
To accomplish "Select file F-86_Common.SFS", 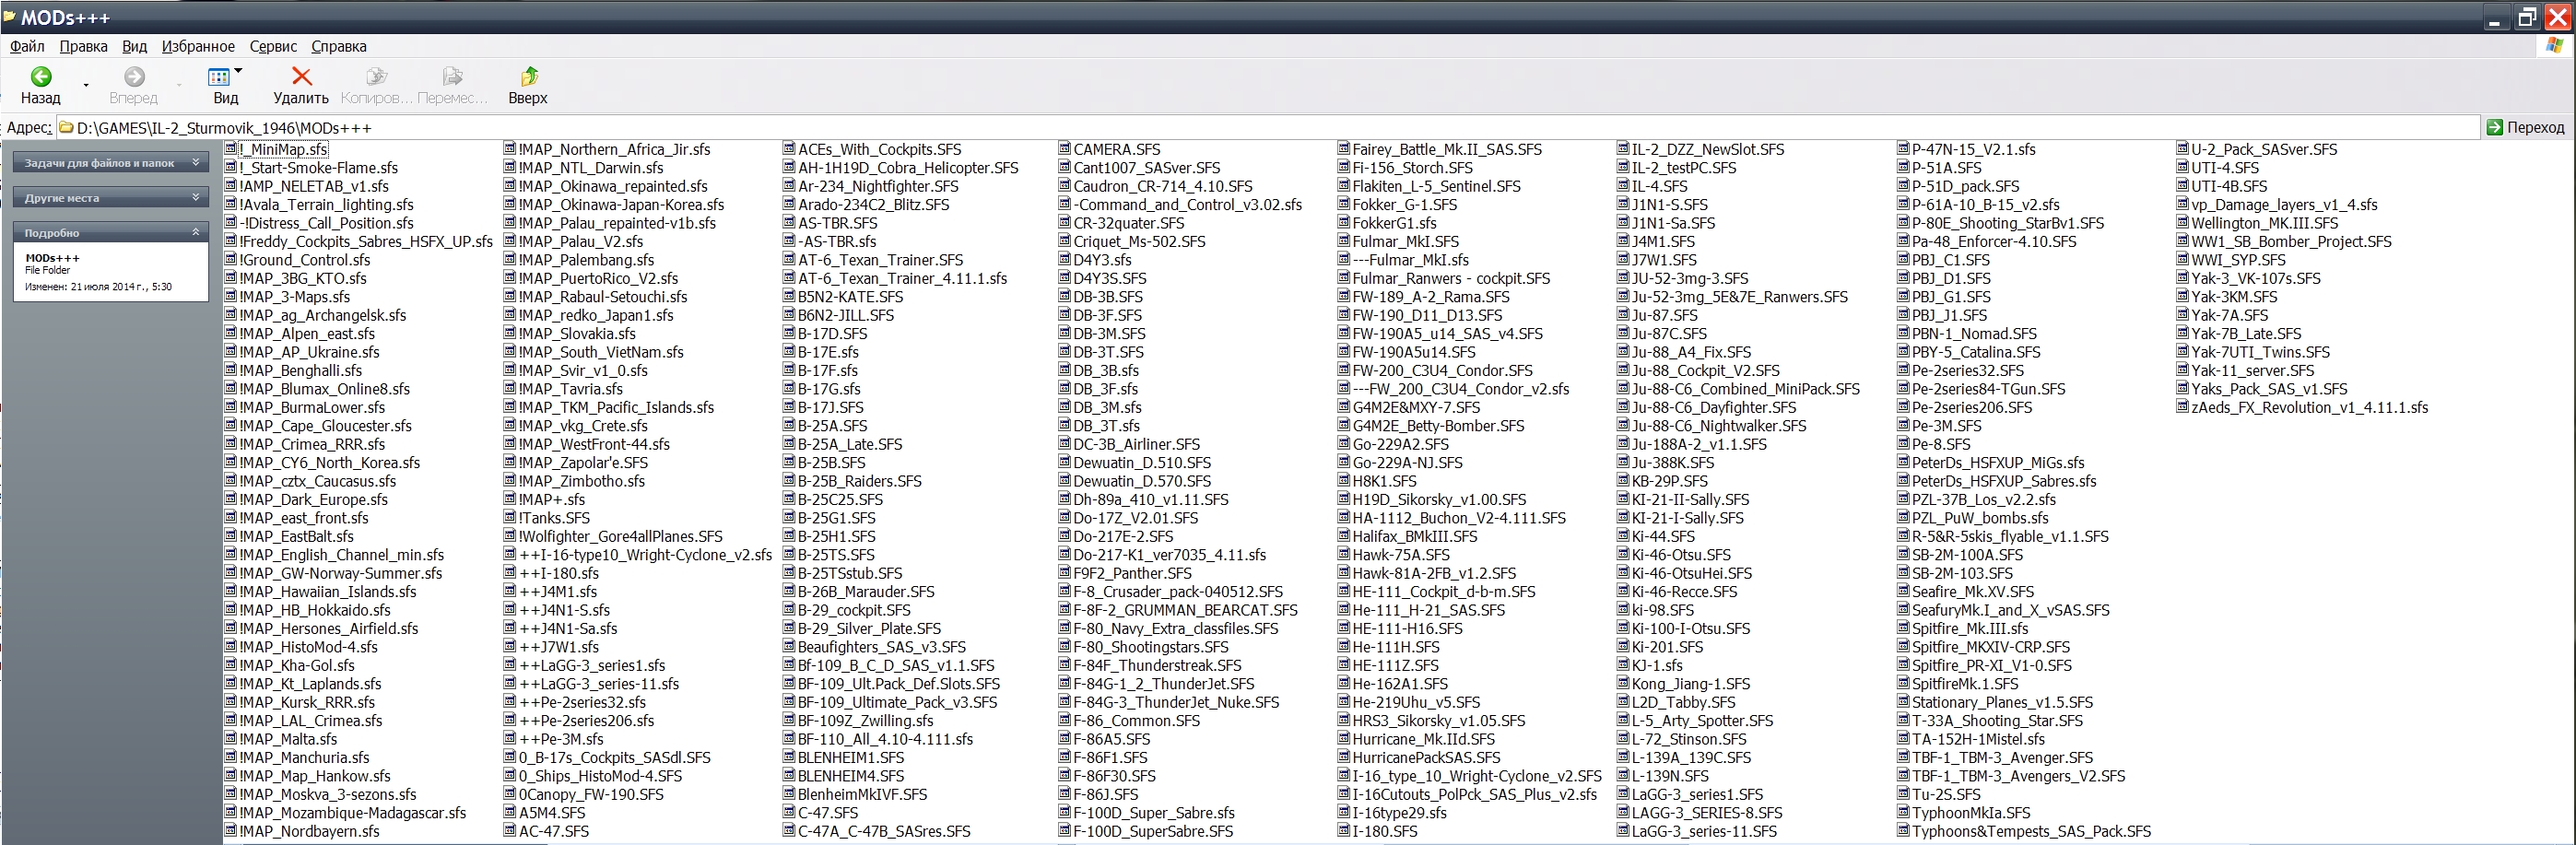I will [x=1136, y=720].
